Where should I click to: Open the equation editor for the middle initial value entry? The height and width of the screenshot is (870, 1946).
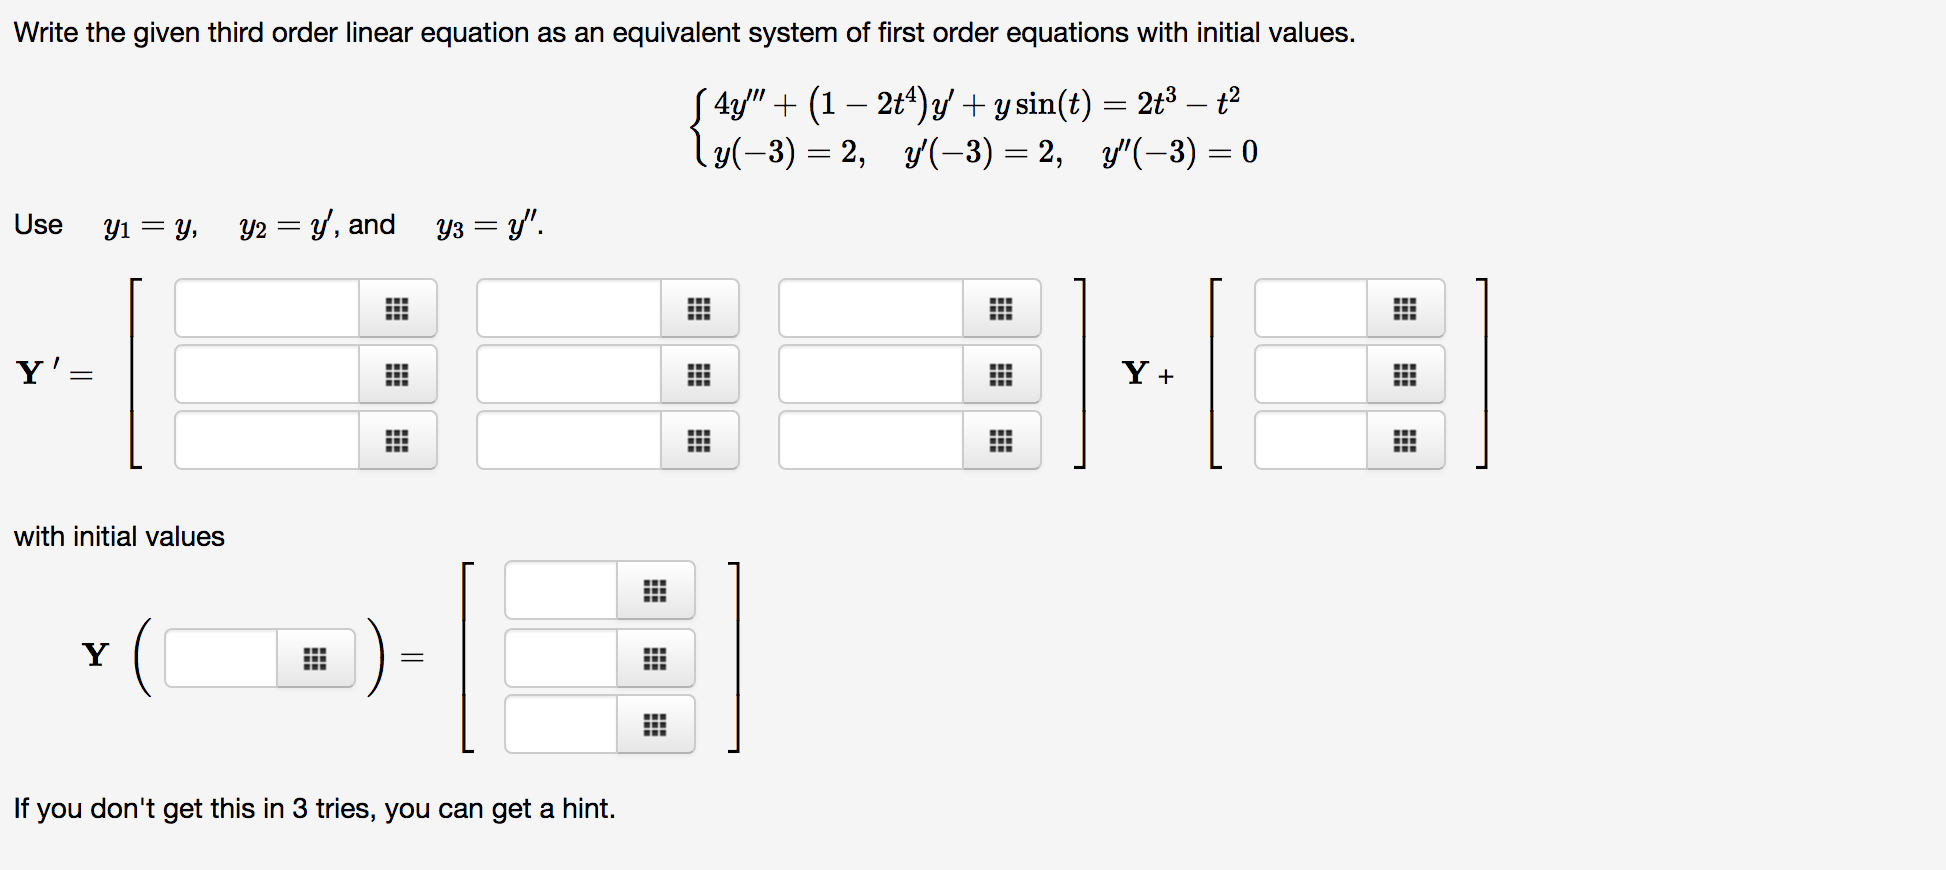tap(655, 657)
